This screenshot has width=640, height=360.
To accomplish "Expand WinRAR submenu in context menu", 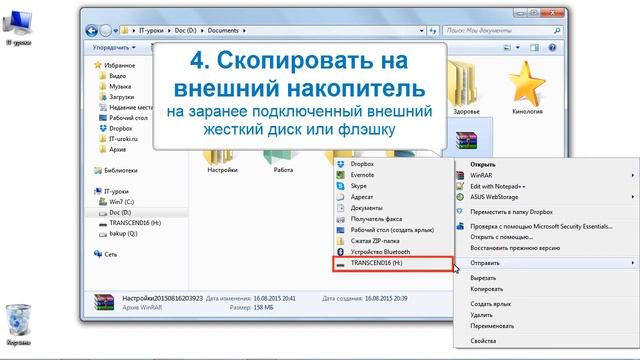I will (547, 176).
